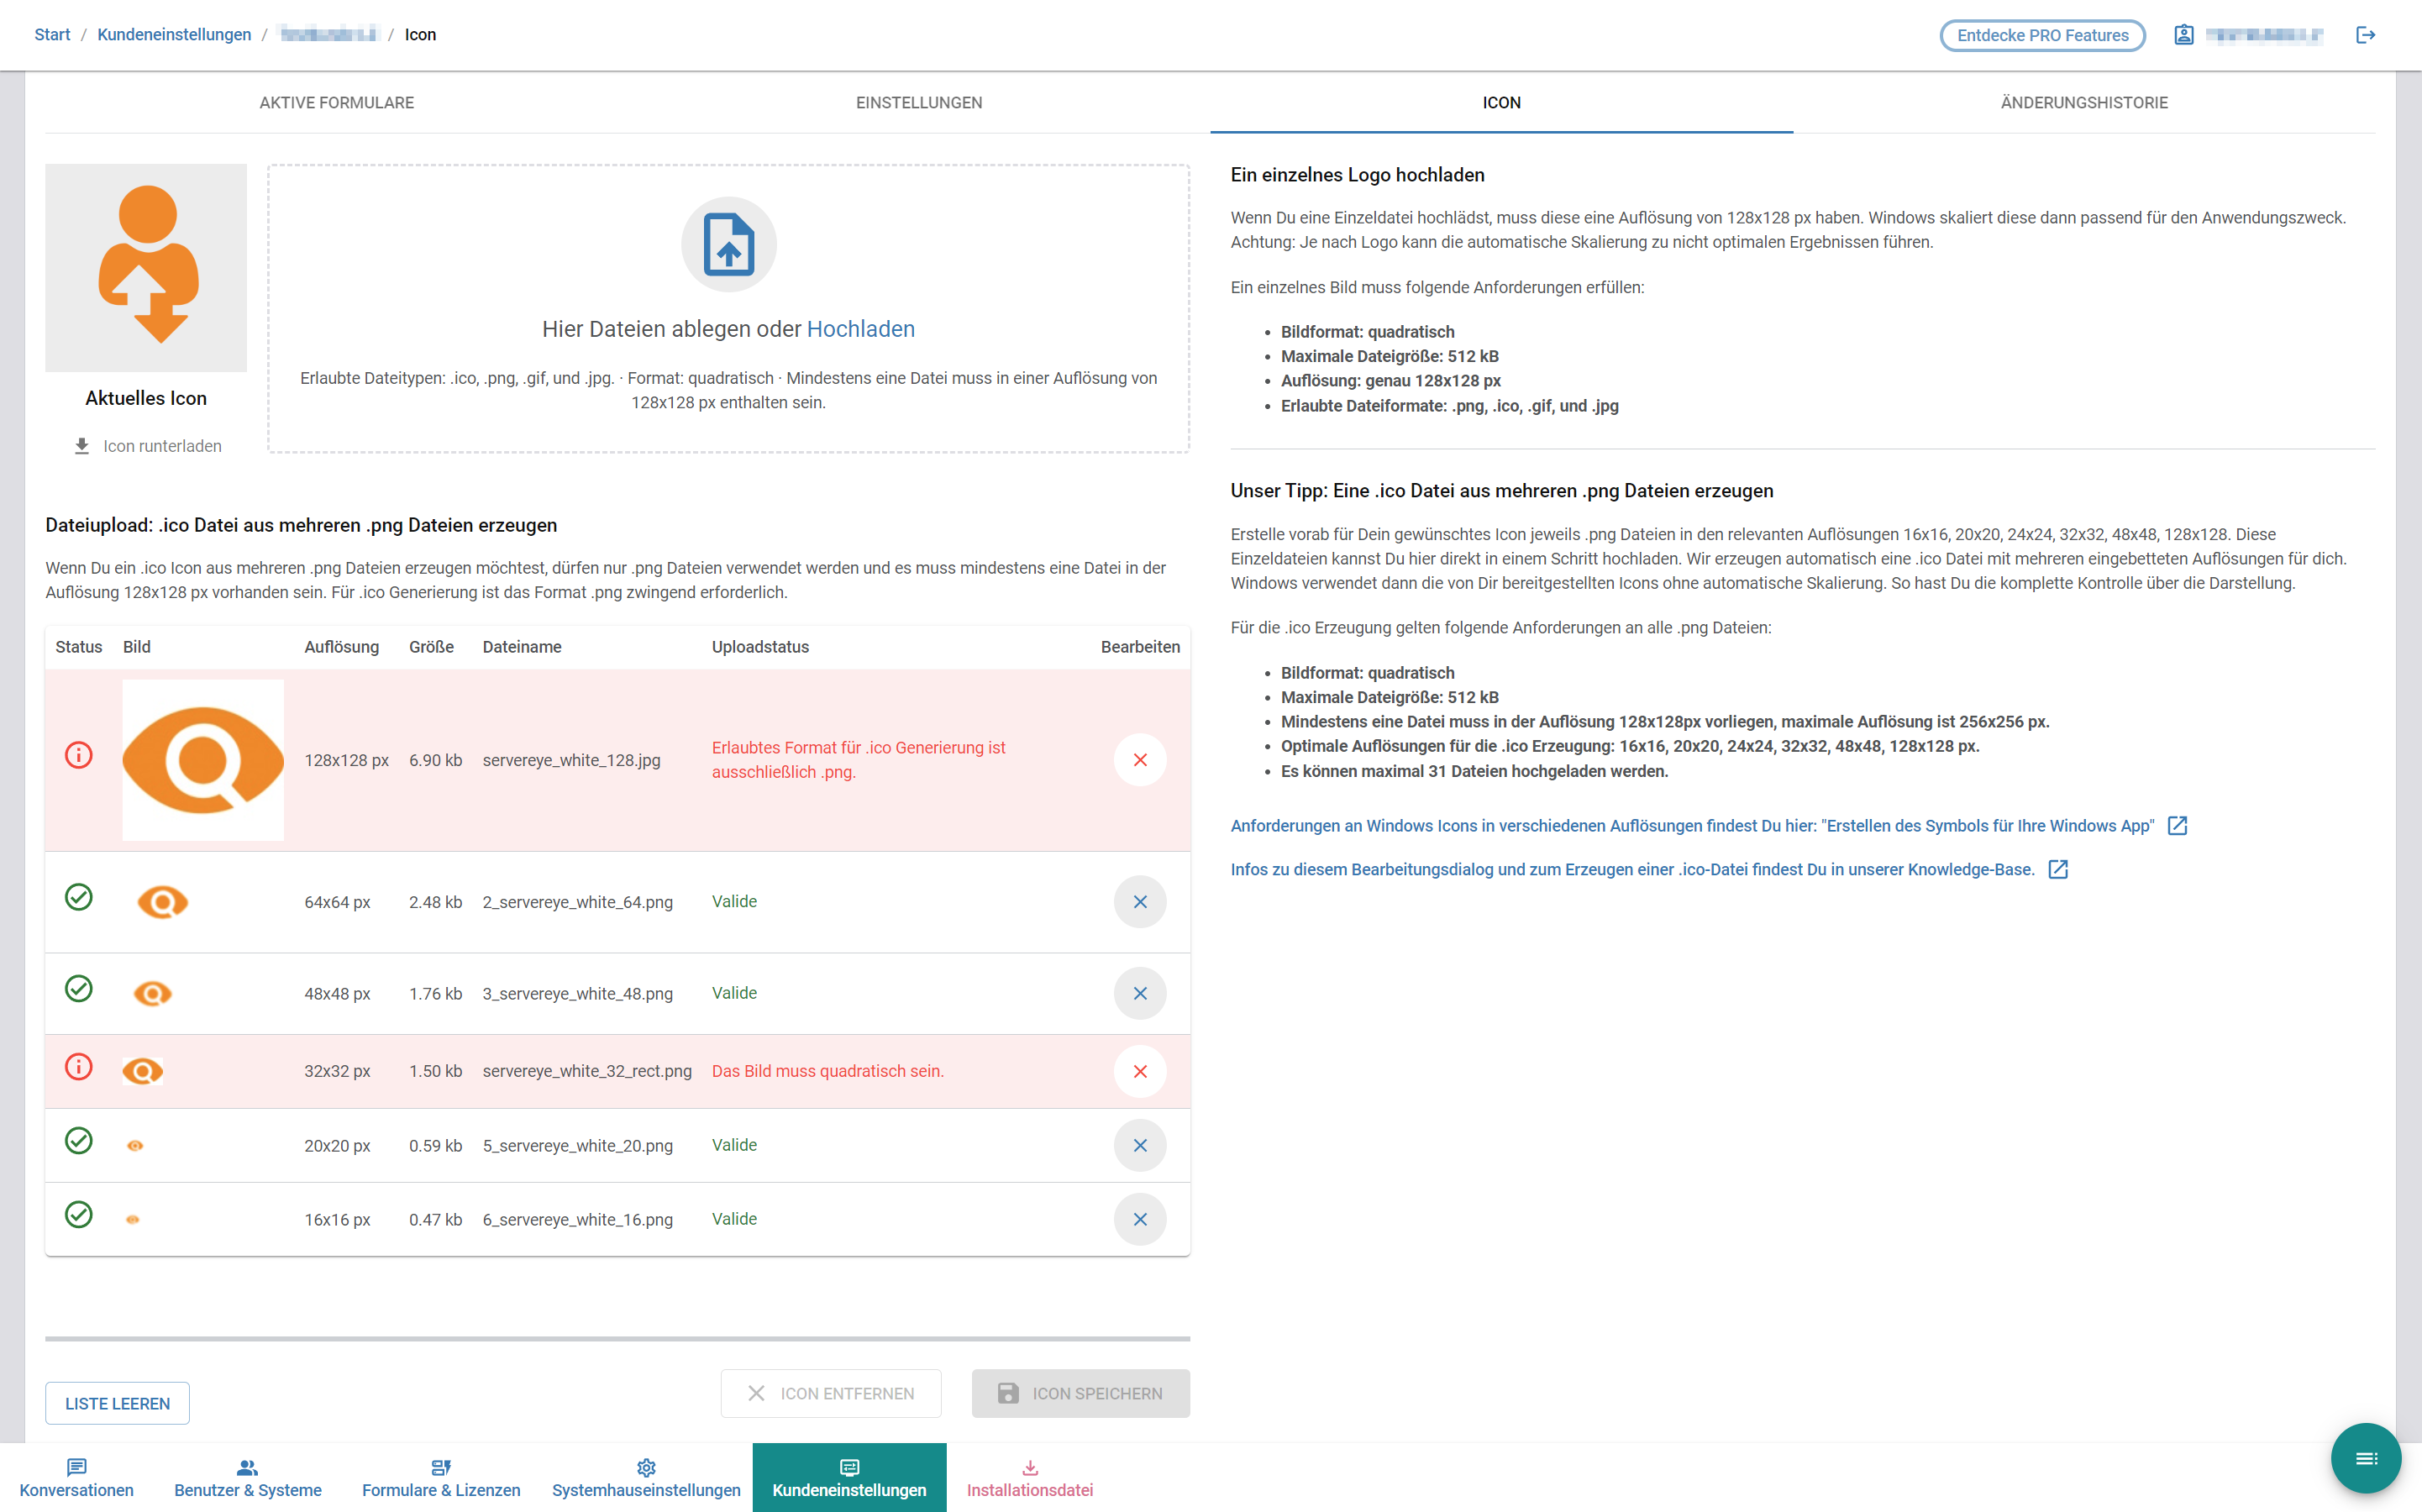Navigate to Benutzer & Systeme
Viewport: 2422px width, 1512px height.
point(247,1478)
